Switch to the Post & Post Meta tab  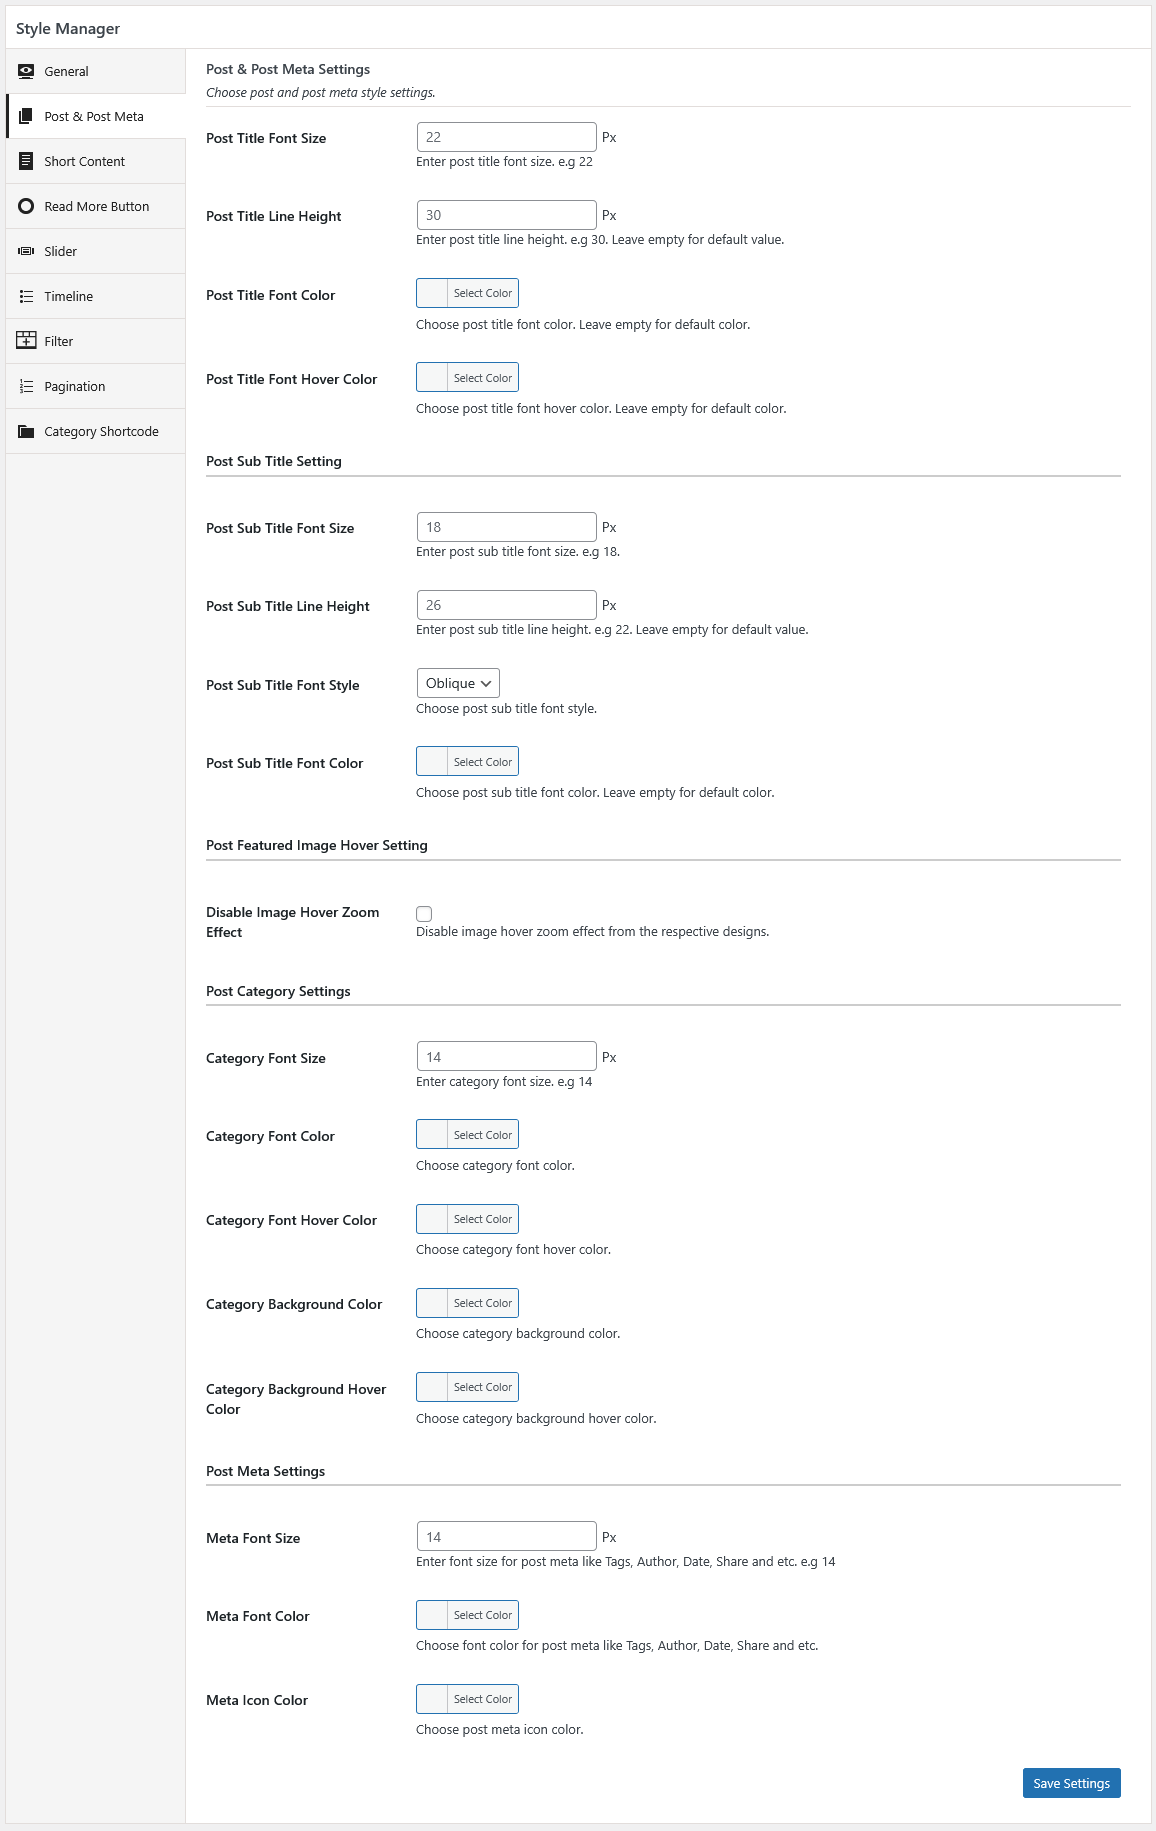[x=94, y=116]
